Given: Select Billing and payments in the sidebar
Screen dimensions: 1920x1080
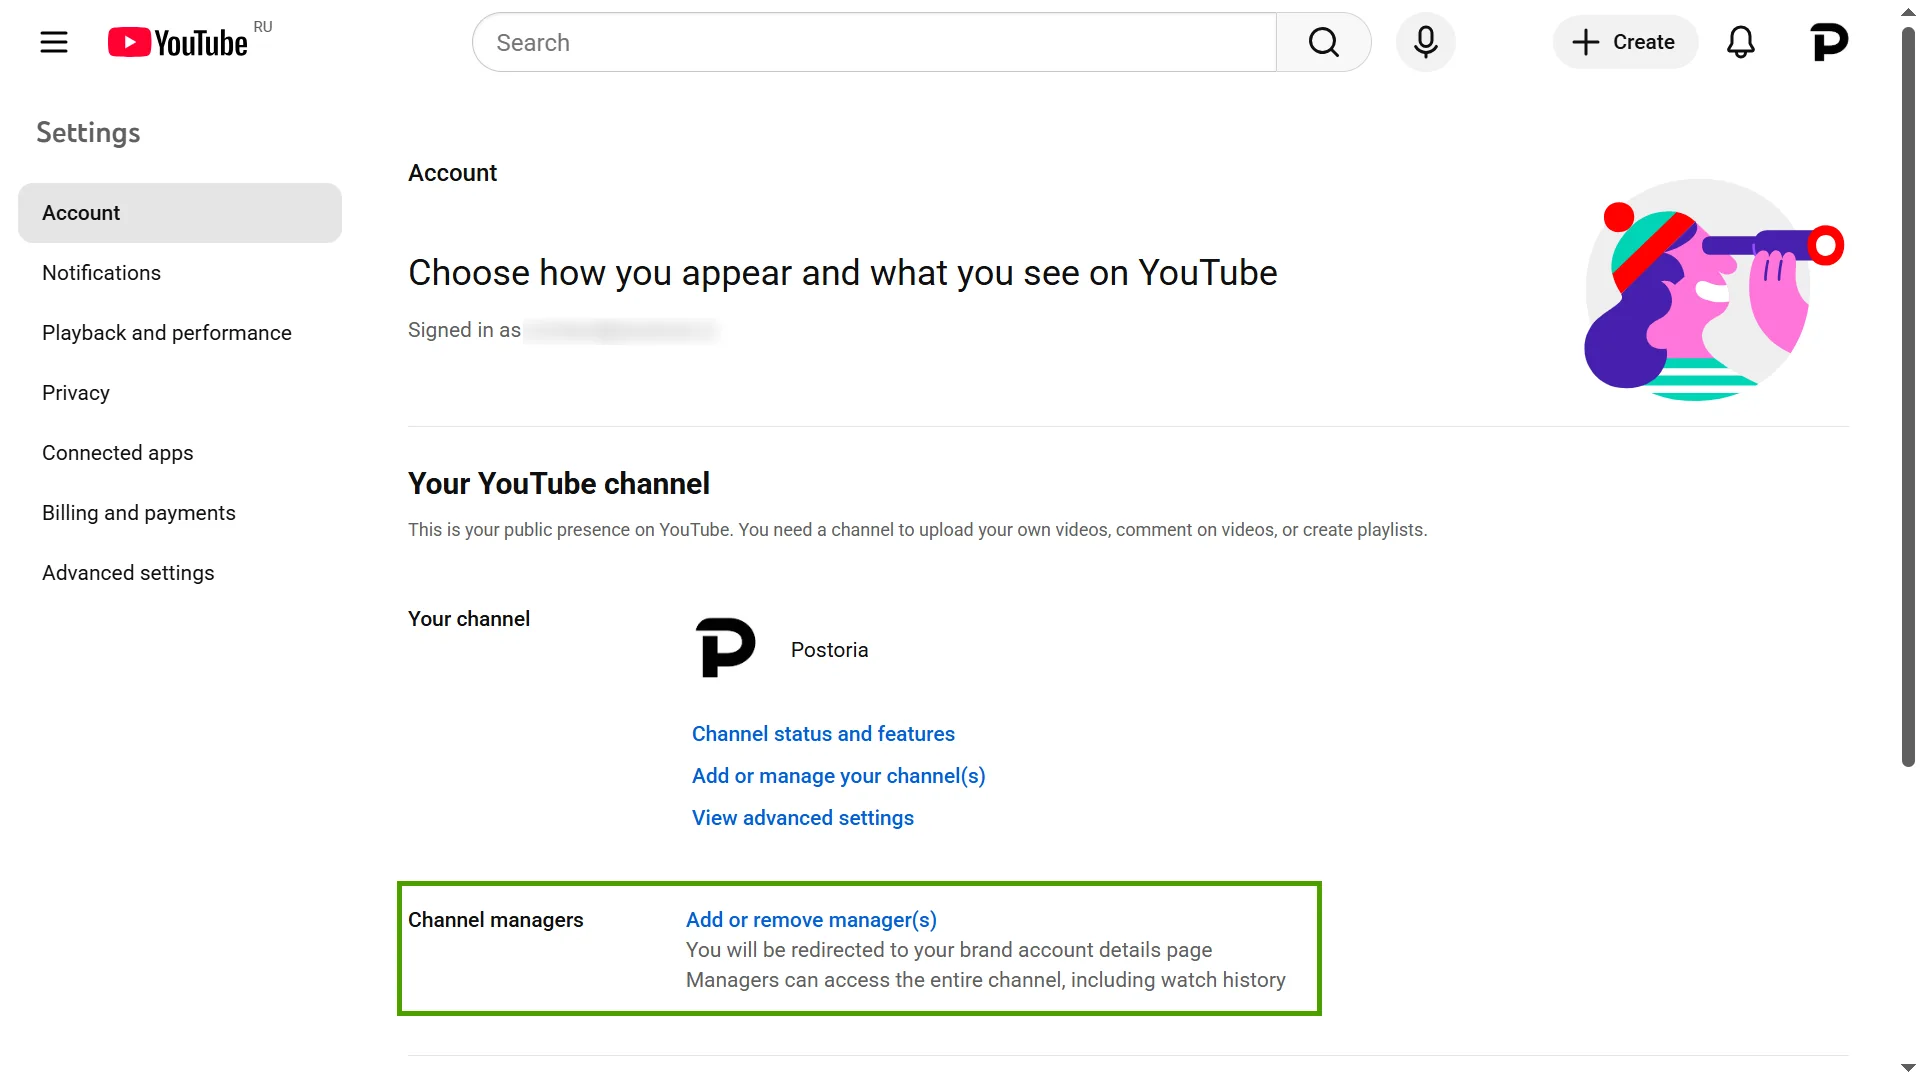Looking at the screenshot, I should 138,512.
